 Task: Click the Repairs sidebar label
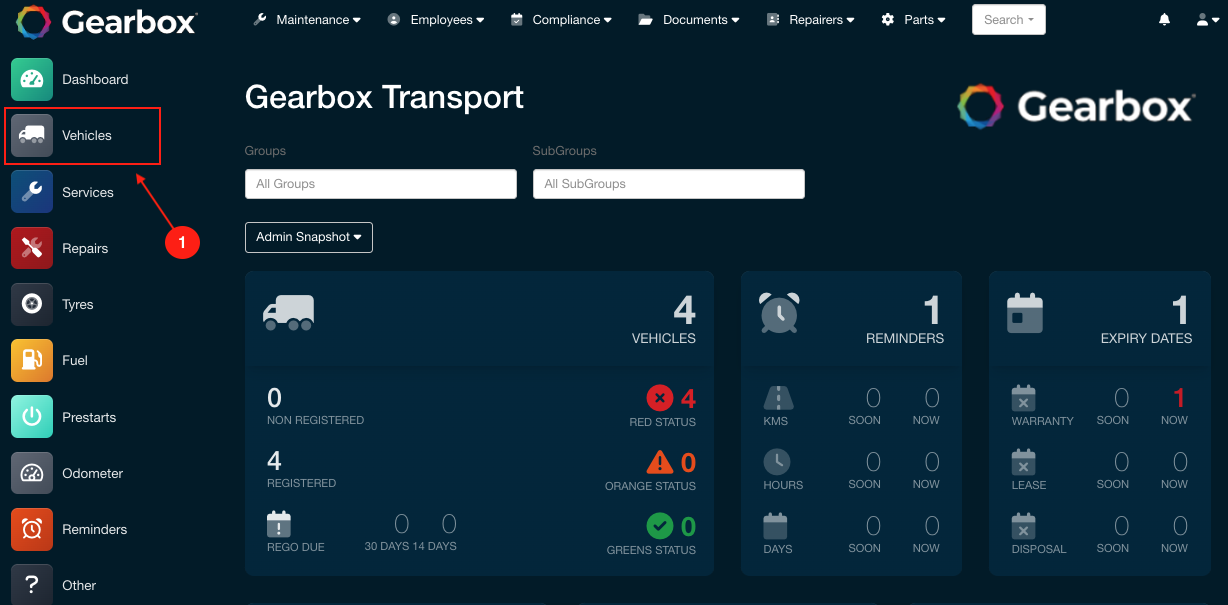85,248
